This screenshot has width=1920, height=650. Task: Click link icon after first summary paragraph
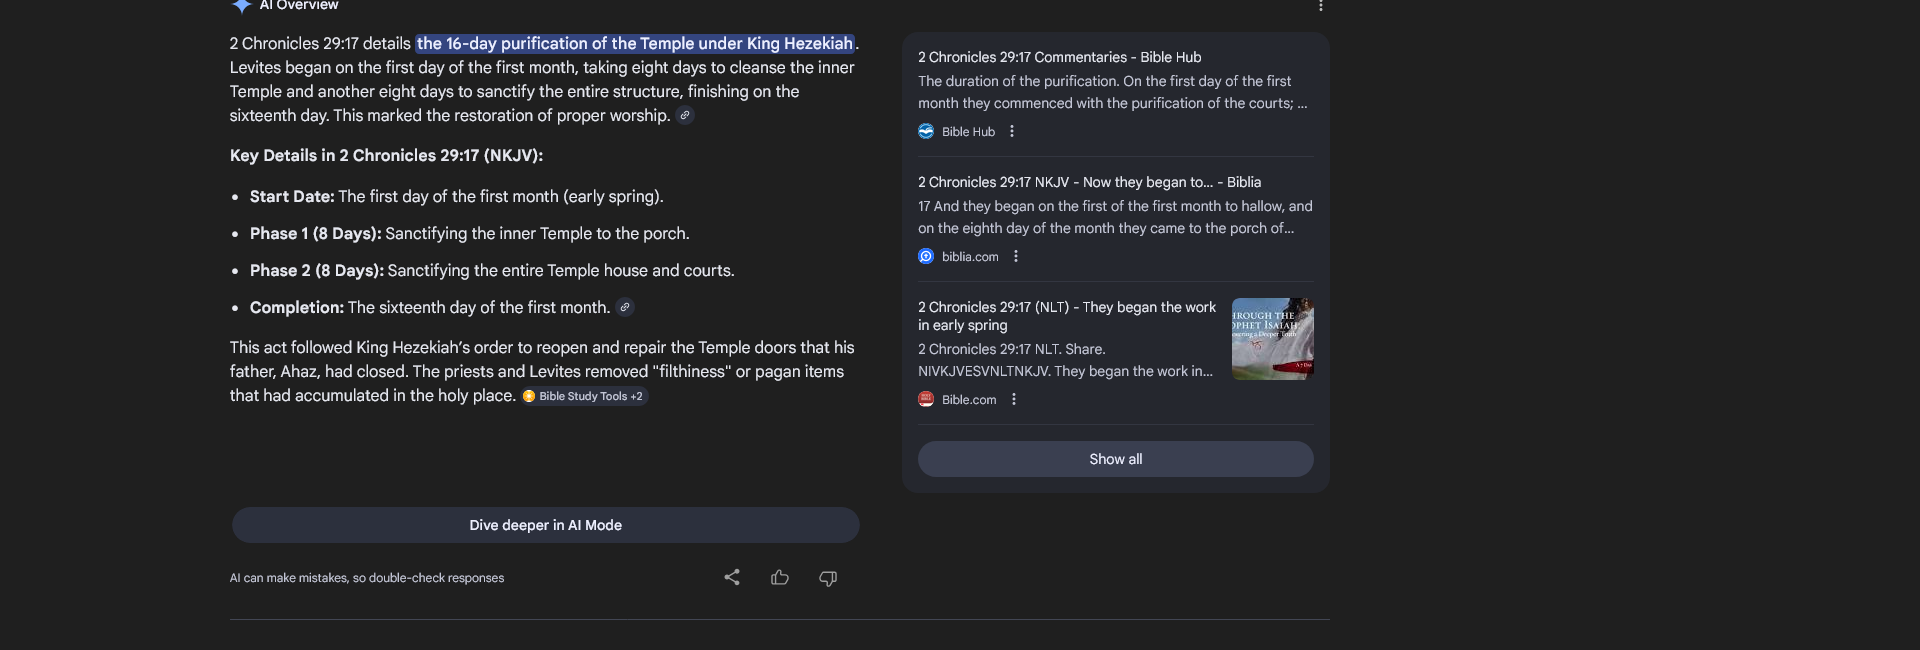[685, 115]
